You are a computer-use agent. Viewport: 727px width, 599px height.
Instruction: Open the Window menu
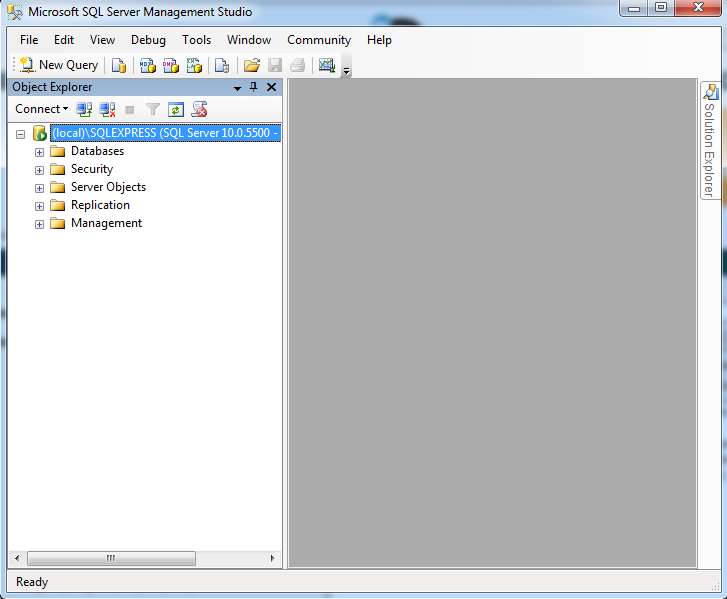point(249,40)
